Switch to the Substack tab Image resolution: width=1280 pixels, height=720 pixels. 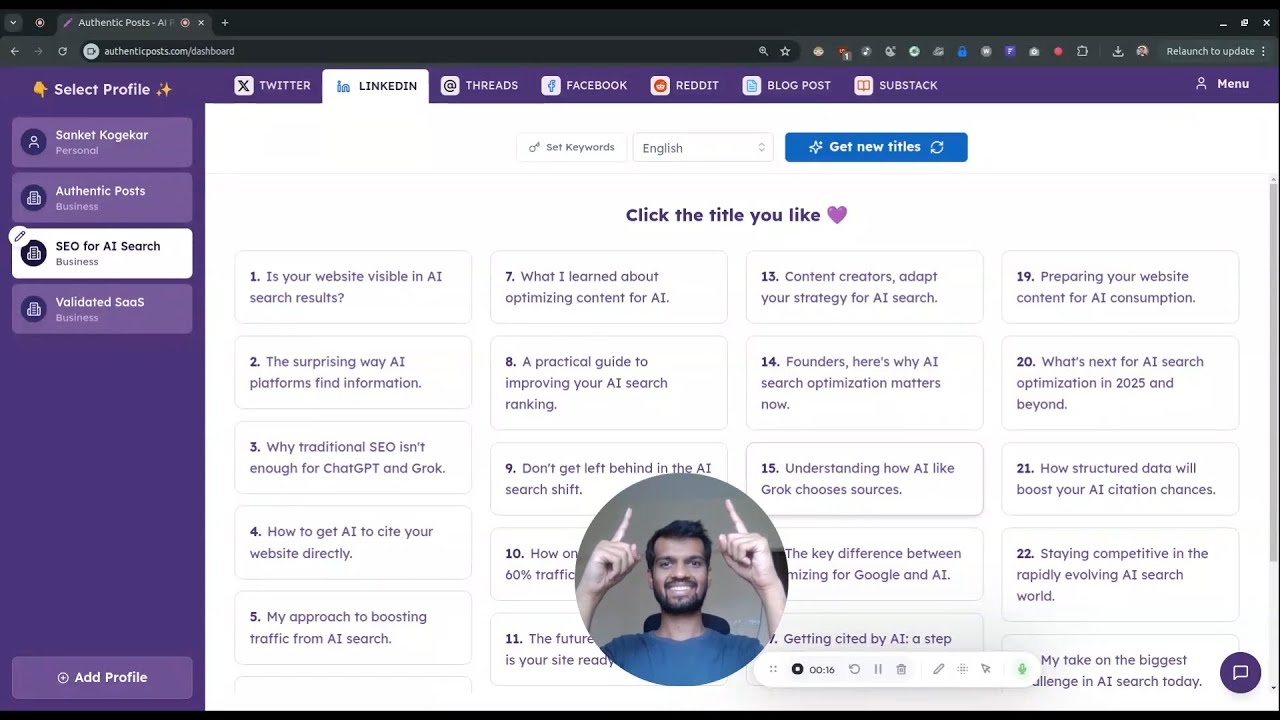[896, 85]
